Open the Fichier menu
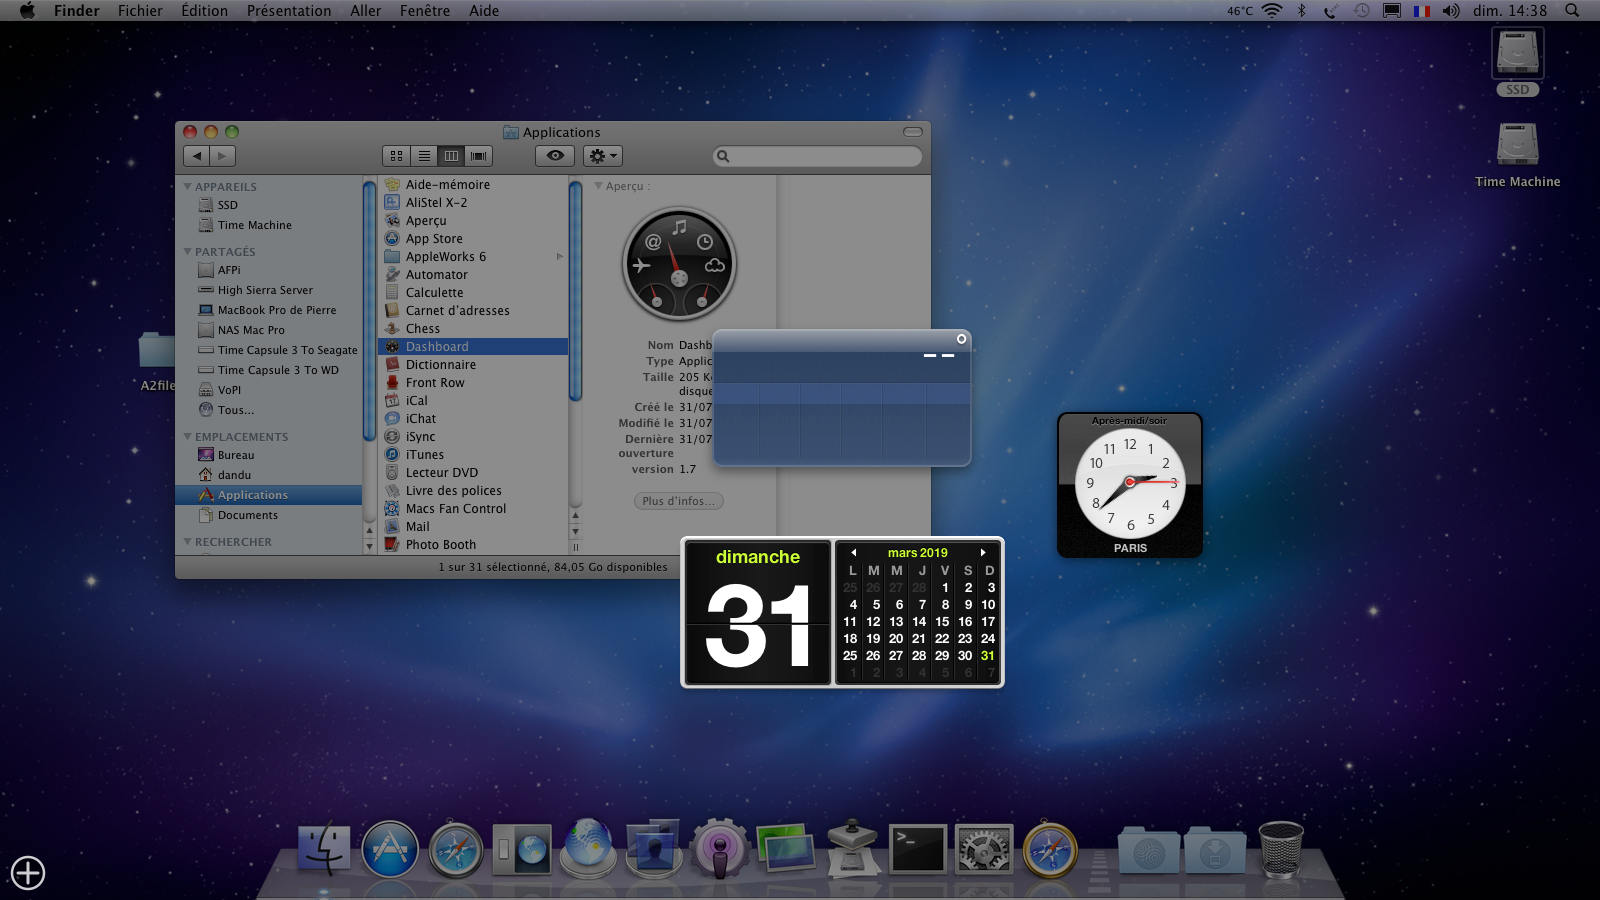1600x900 pixels. pos(140,11)
